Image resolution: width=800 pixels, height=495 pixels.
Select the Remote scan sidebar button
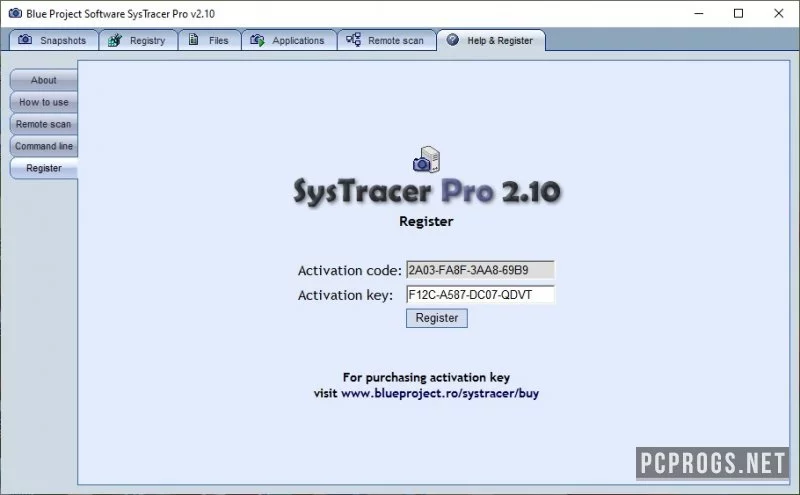(x=44, y=124)
